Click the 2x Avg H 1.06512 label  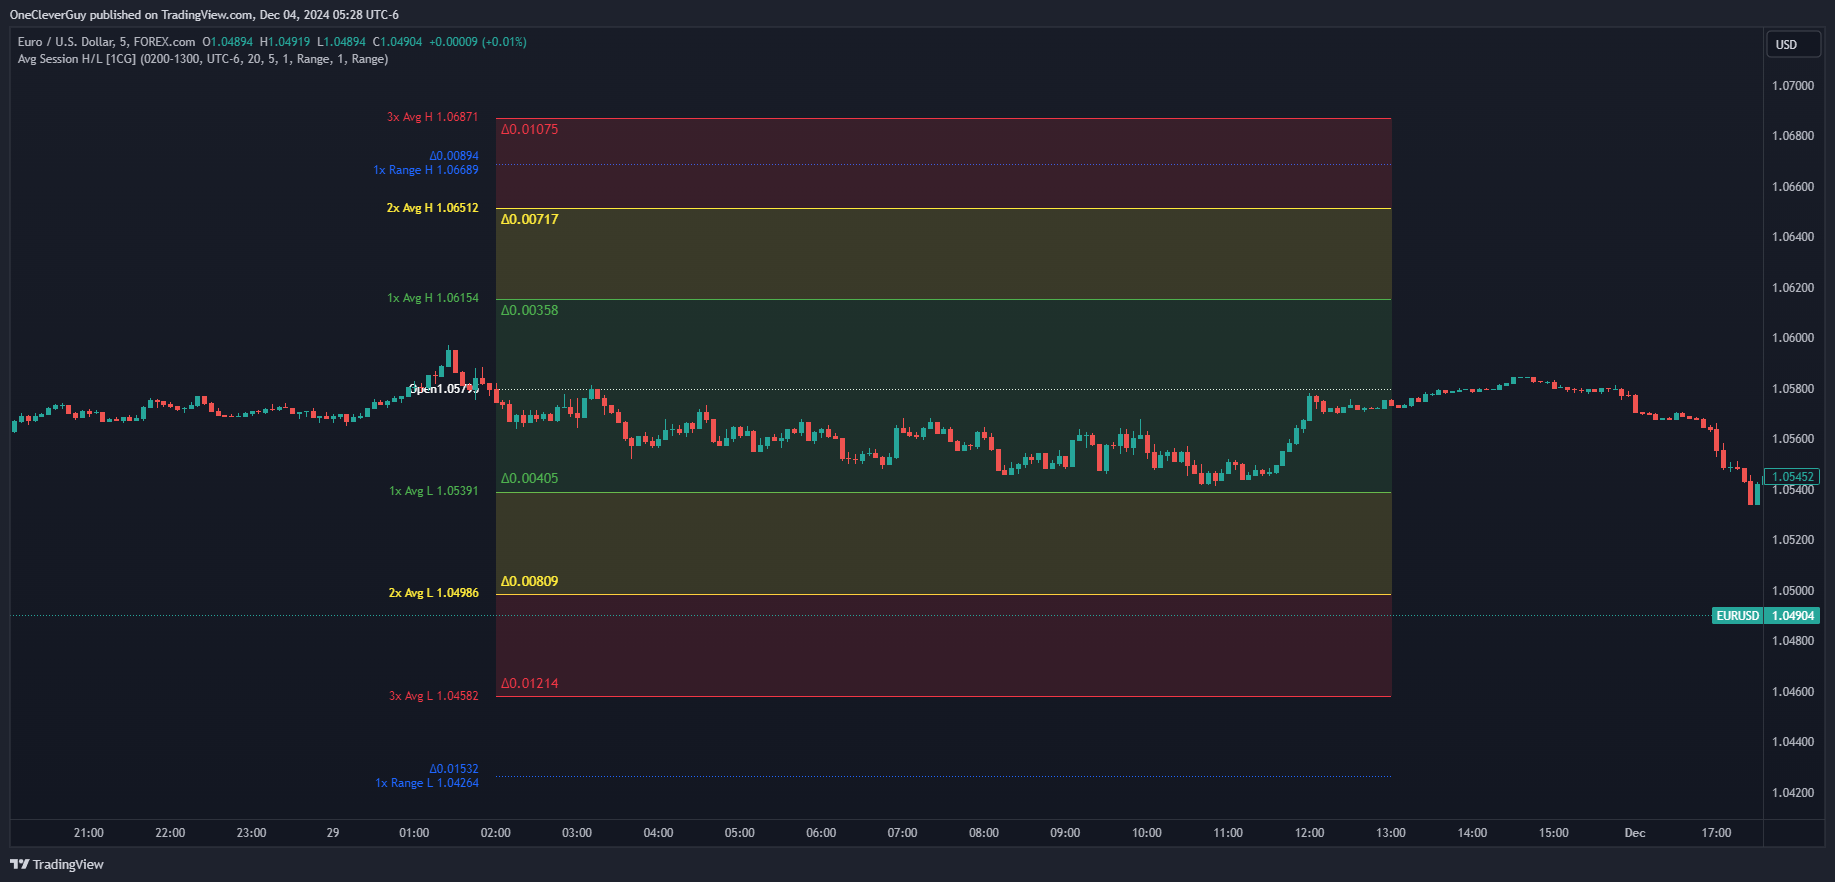[x=433, y=208]
